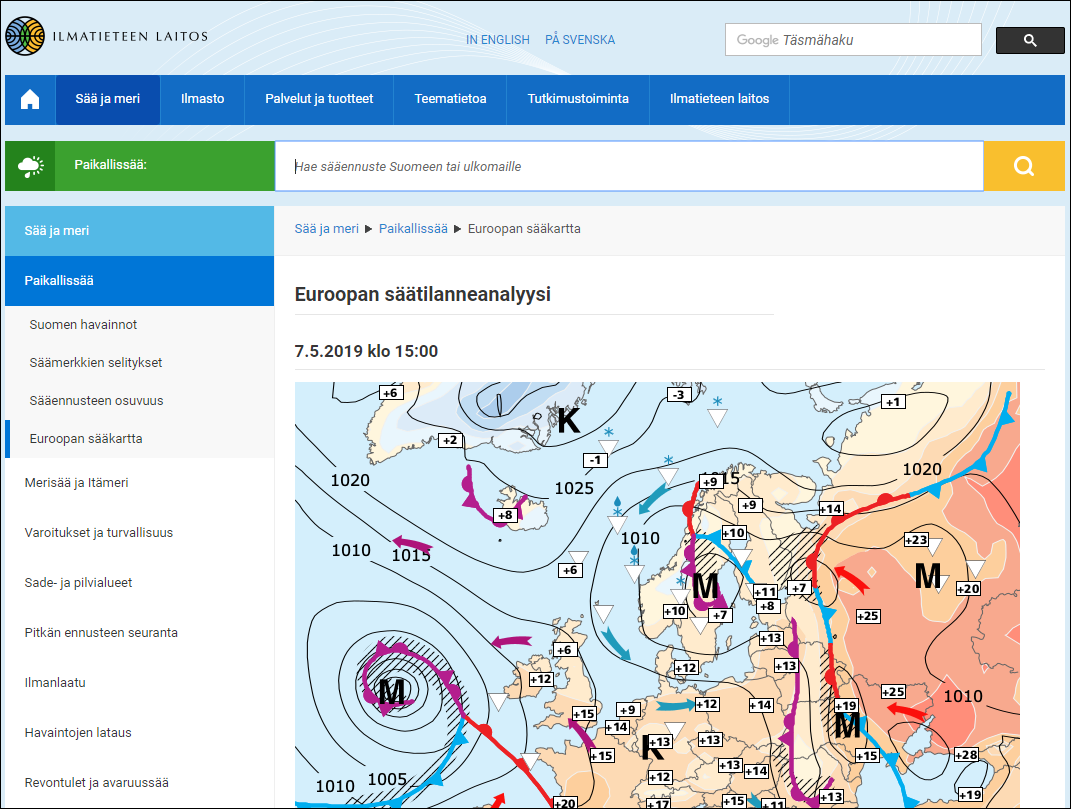Viewport: 1071px width, 809px height.
Task: Click the green weather symbol beside Paikallissää
Action: 29,165
